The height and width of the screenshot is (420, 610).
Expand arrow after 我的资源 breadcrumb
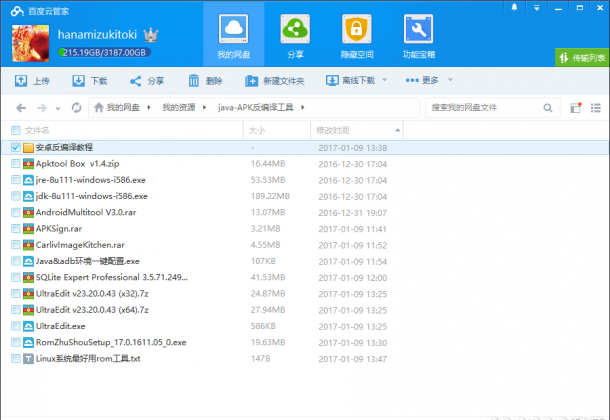point(204,107)
